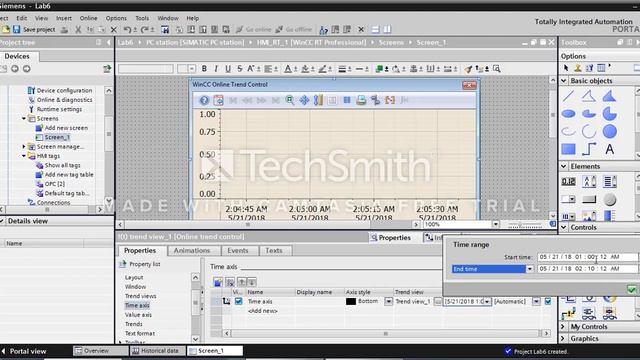Select the round button element
Image resolution: width=640 pixels, height=360 pixels.
tap(609, 199)
